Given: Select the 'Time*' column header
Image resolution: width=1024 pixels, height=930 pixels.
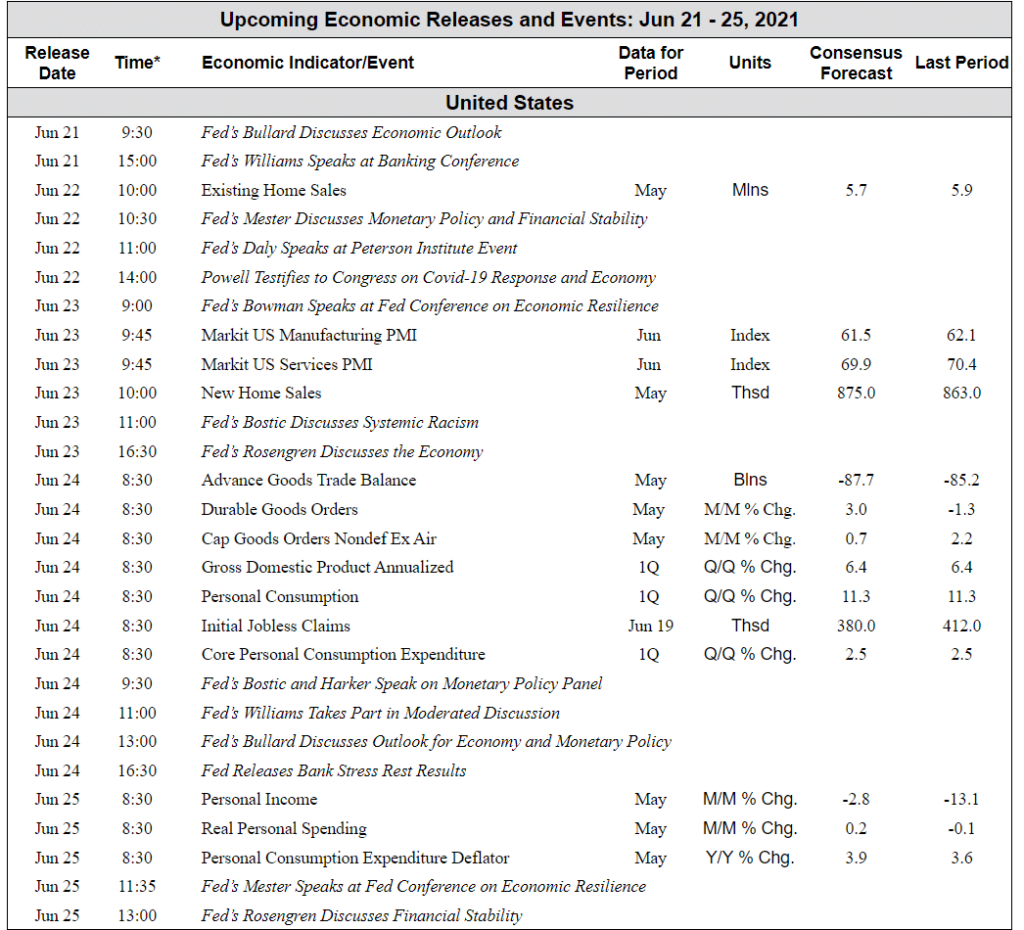Looking at the screenshot, I should (x=138, y=63).
